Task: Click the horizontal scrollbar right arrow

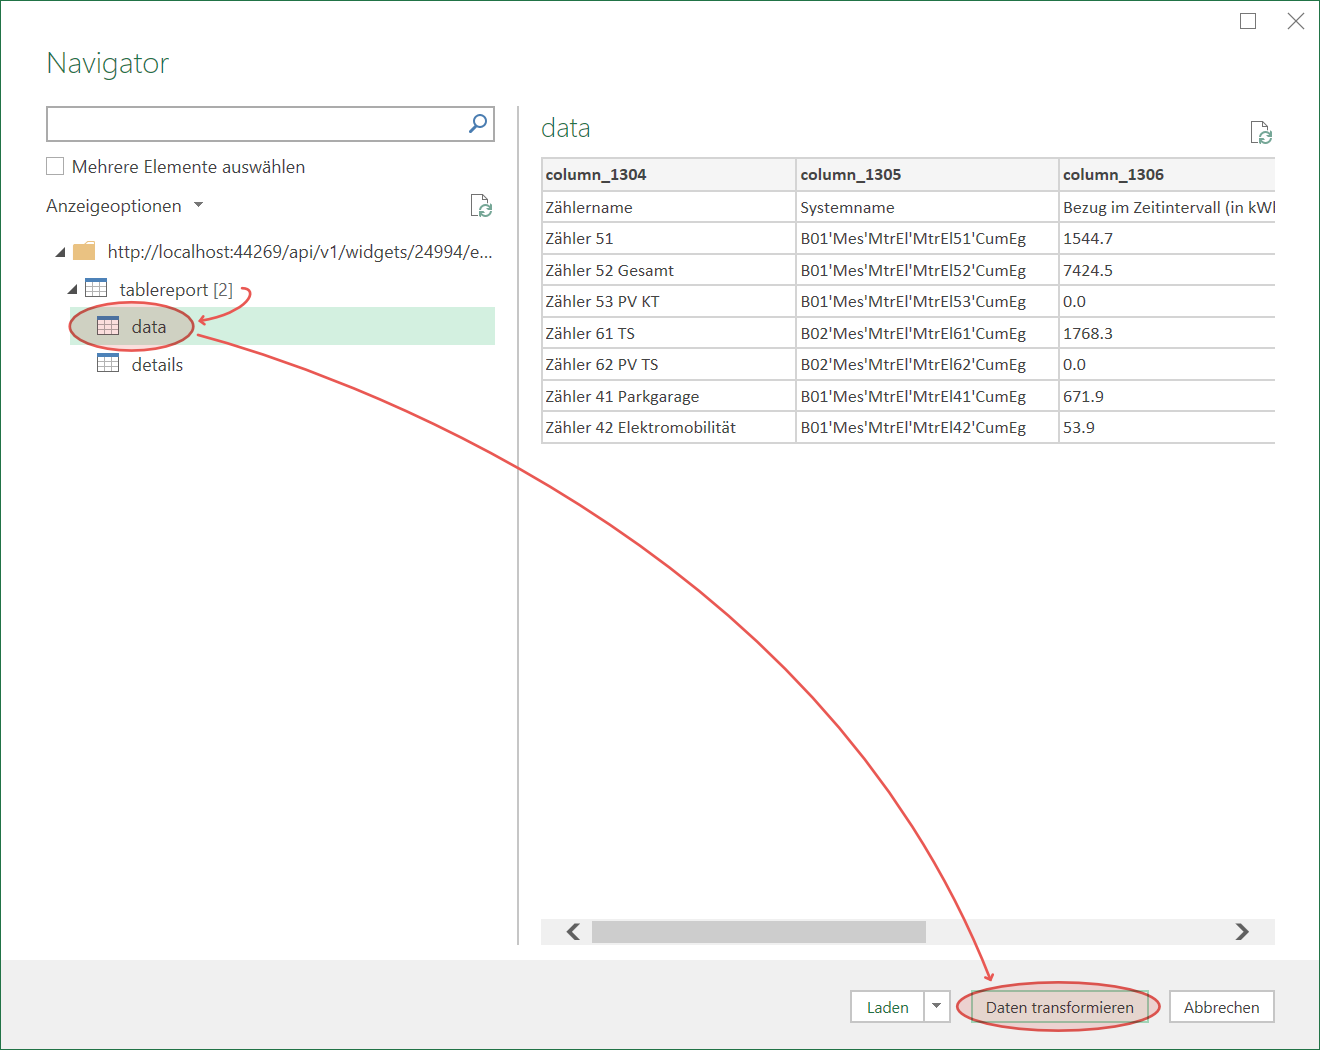Action: coord(1242,931)
